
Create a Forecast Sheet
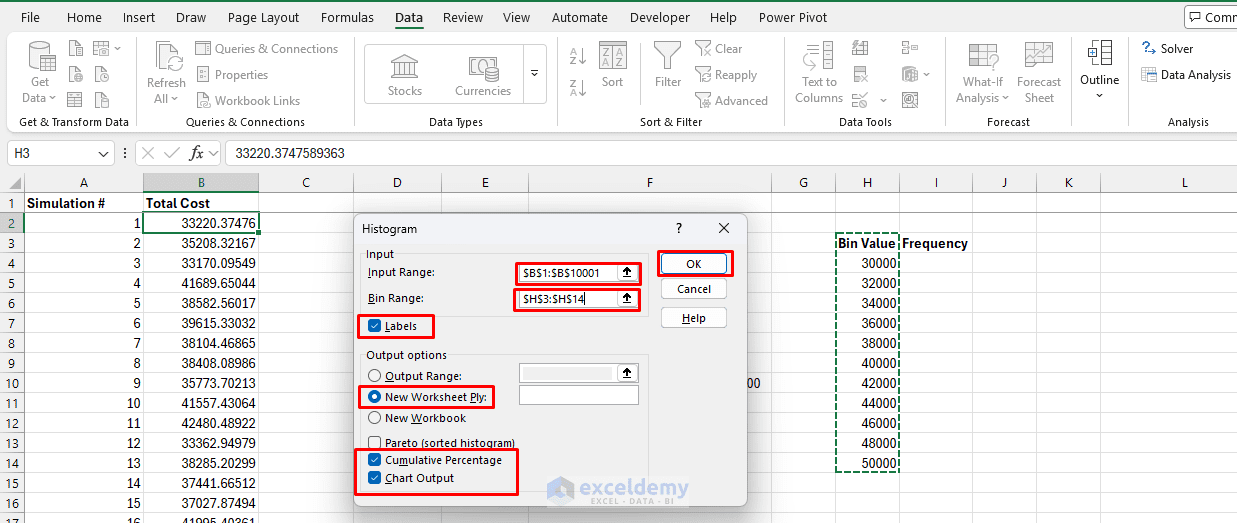coord(1039,72)
